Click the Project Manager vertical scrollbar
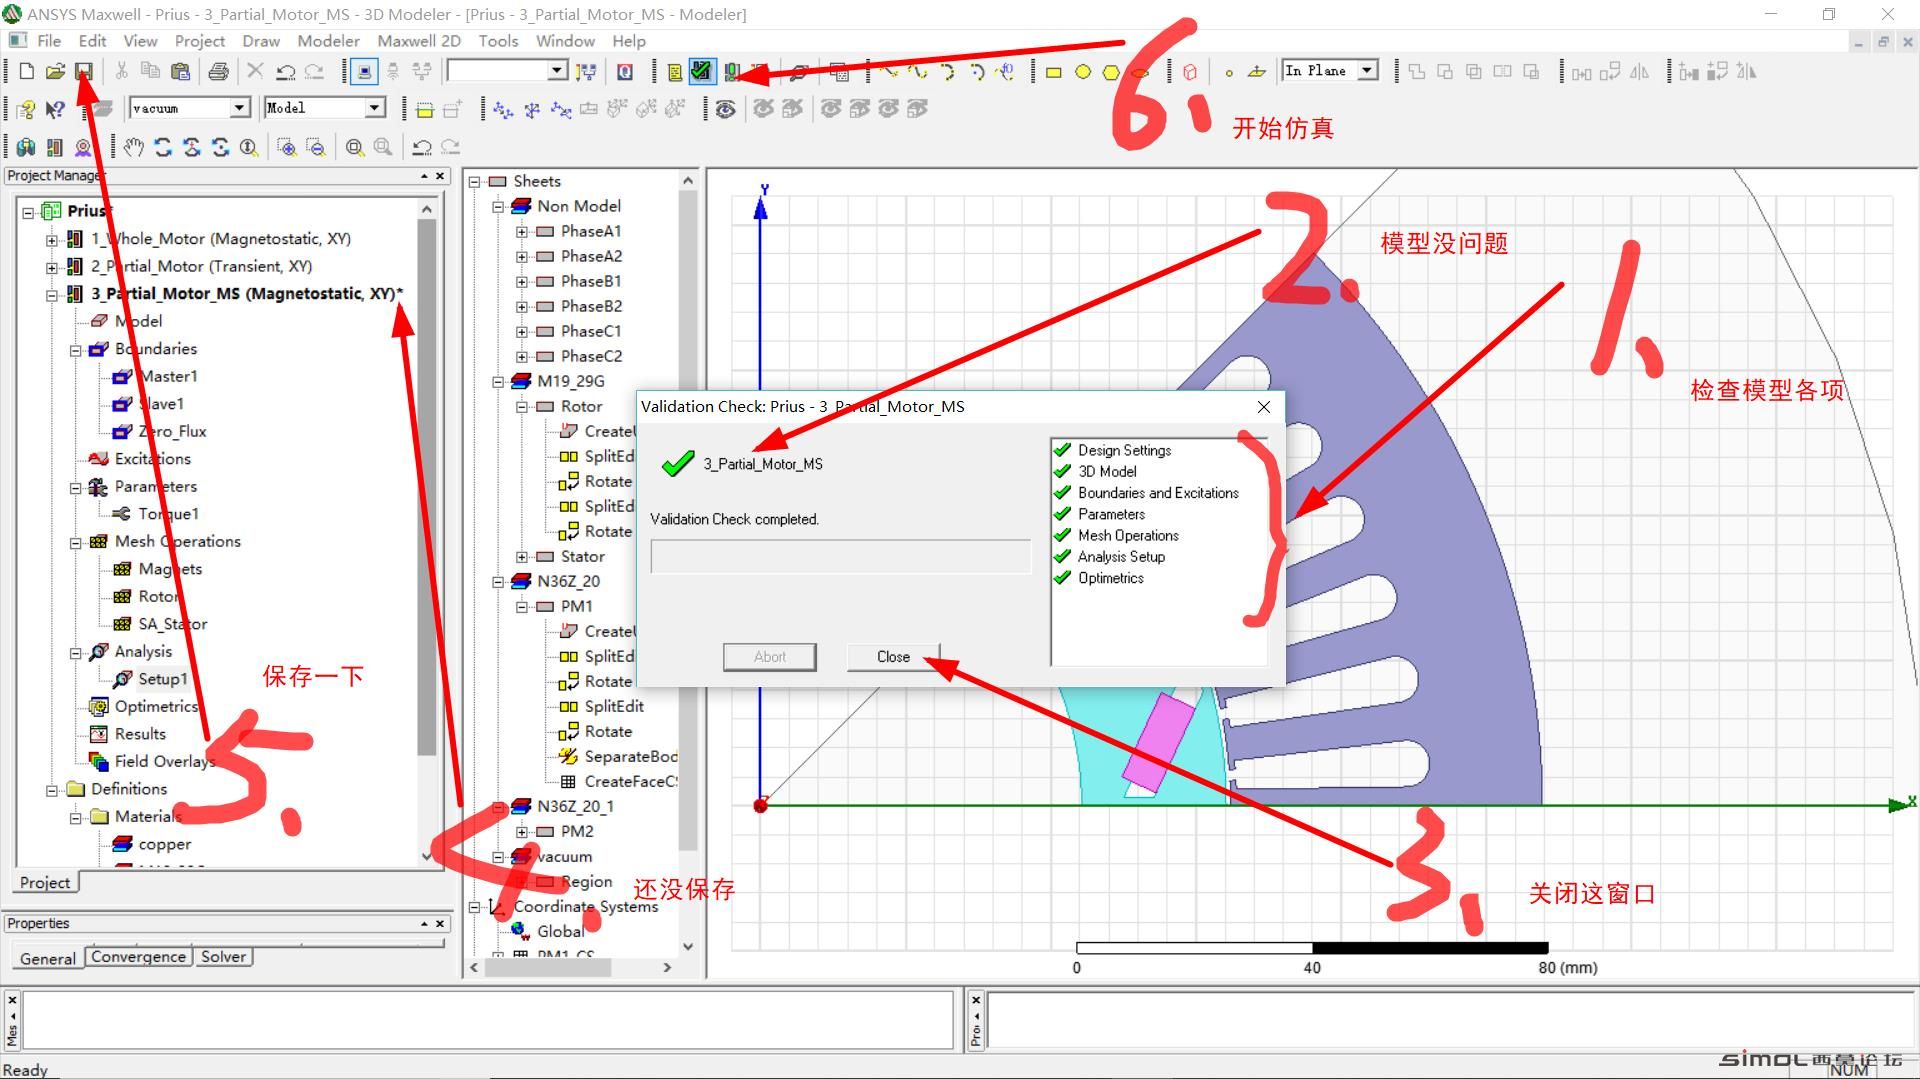The height and width of the screenshot is (1079, 1920). coord(427,486)
